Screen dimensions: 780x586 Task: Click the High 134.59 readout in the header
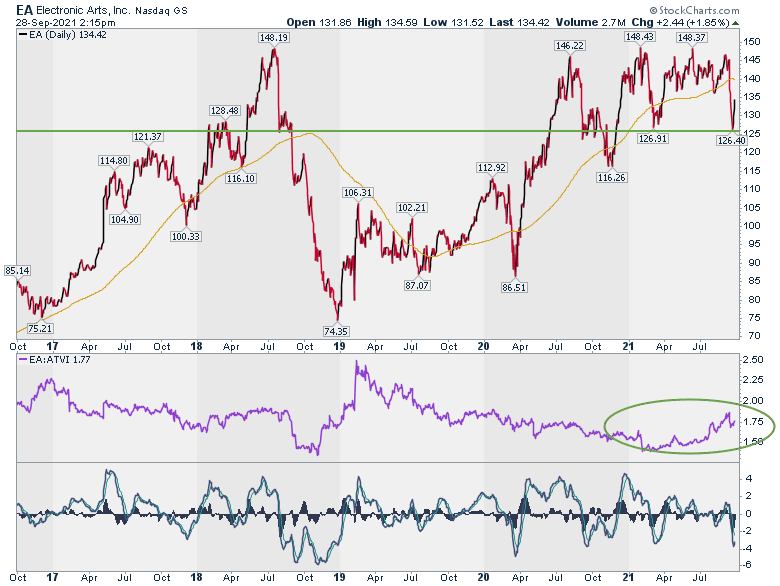click(x=387, y=23)
